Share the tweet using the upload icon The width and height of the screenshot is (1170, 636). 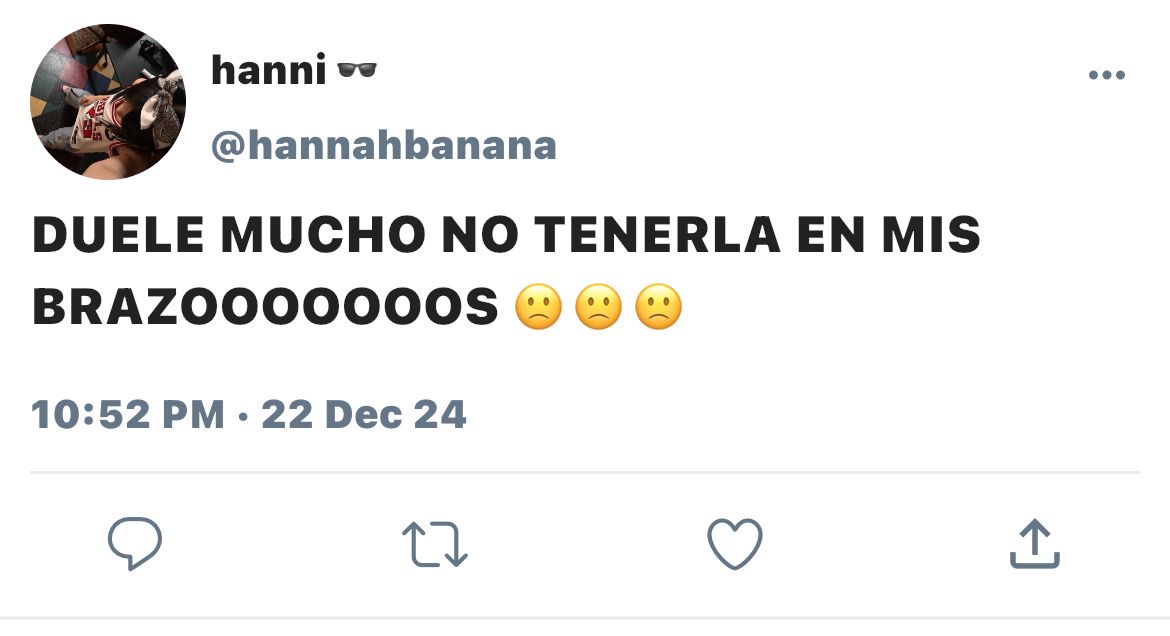[1035, 544]
